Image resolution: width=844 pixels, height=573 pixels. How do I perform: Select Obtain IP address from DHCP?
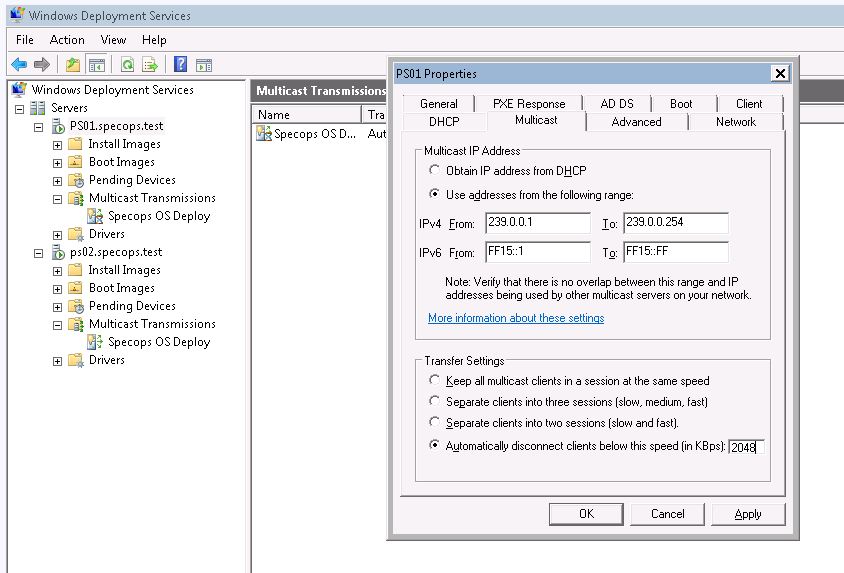434,170
